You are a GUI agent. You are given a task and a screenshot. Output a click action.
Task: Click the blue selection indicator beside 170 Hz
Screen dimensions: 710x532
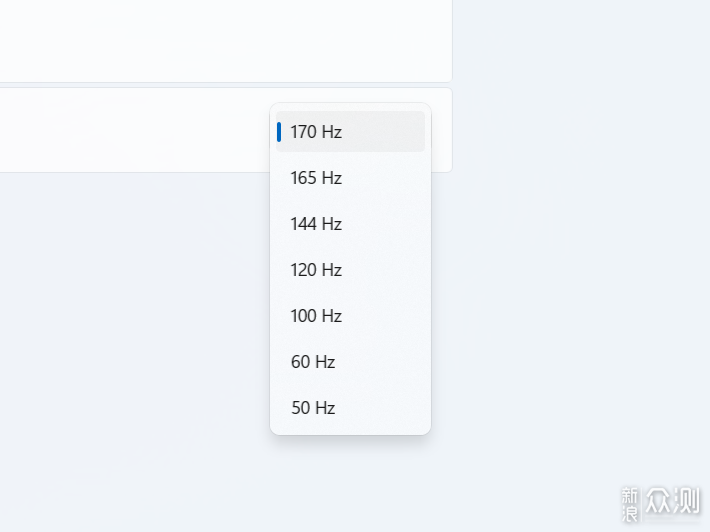click(x=279, y=132)
